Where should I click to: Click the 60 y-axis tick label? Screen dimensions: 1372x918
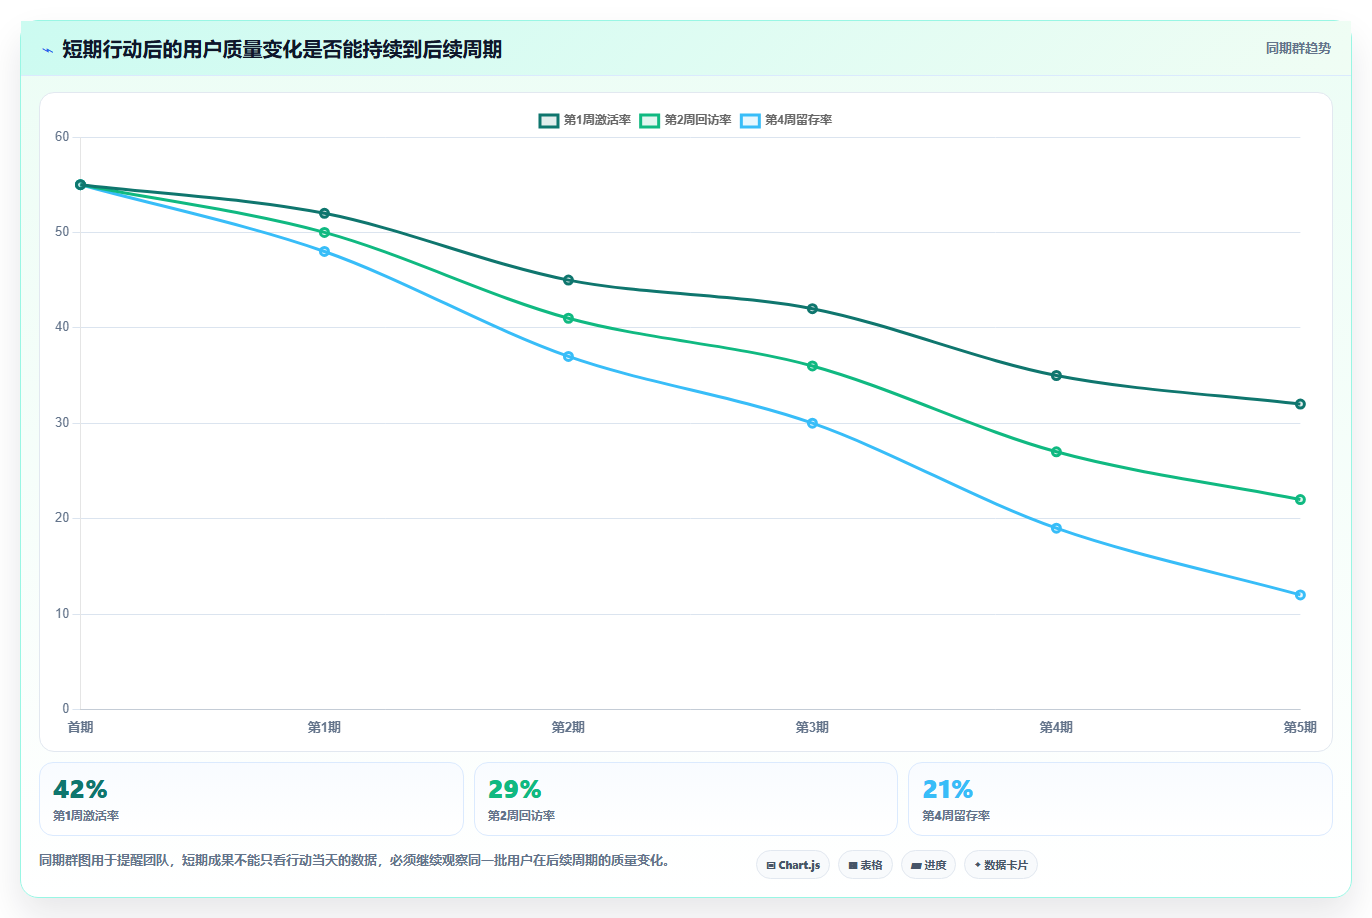pyautogui.click(x=62, y=137)
